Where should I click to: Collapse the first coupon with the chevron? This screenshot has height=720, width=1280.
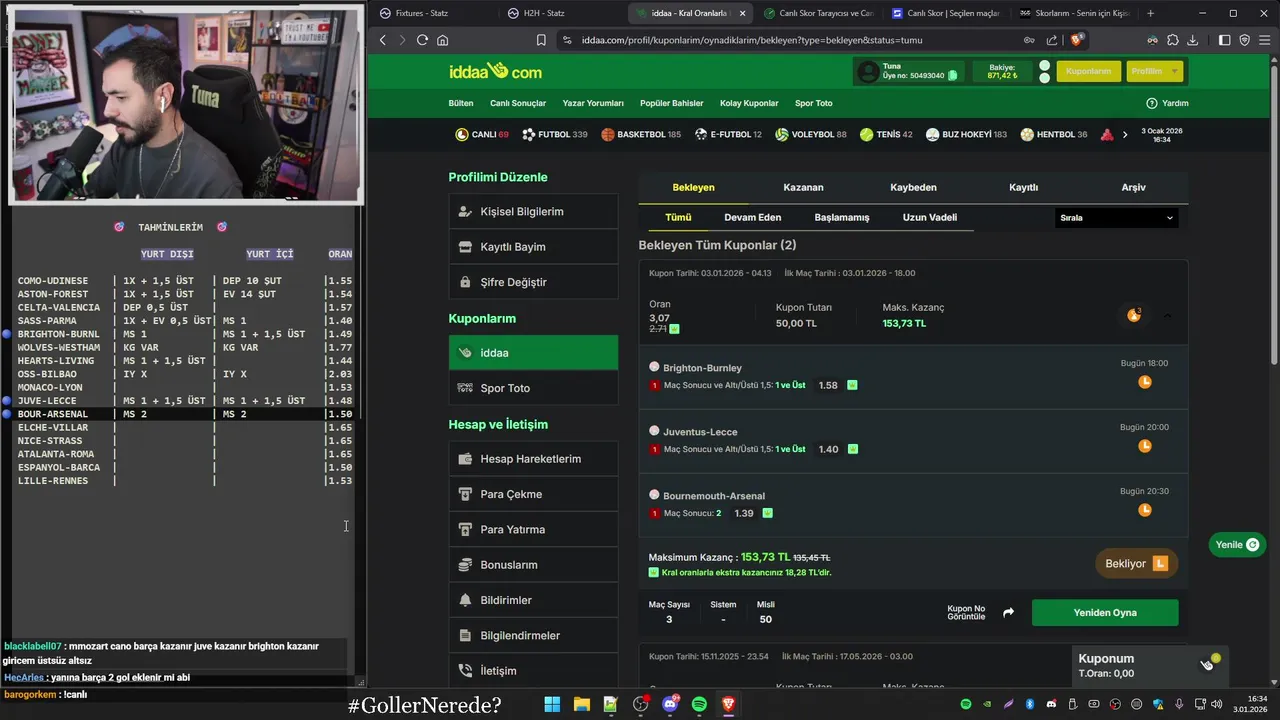(1167, 316)
